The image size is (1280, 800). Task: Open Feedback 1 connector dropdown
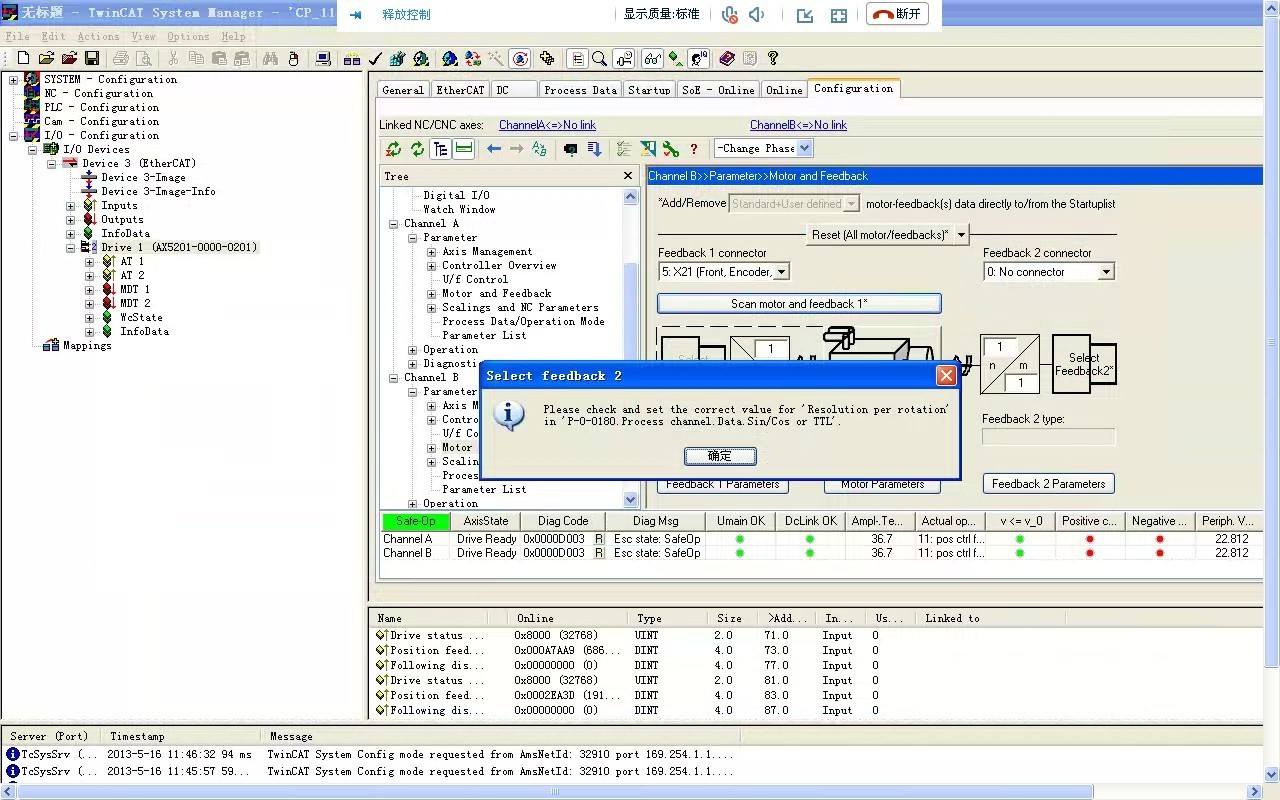point(781,272)
